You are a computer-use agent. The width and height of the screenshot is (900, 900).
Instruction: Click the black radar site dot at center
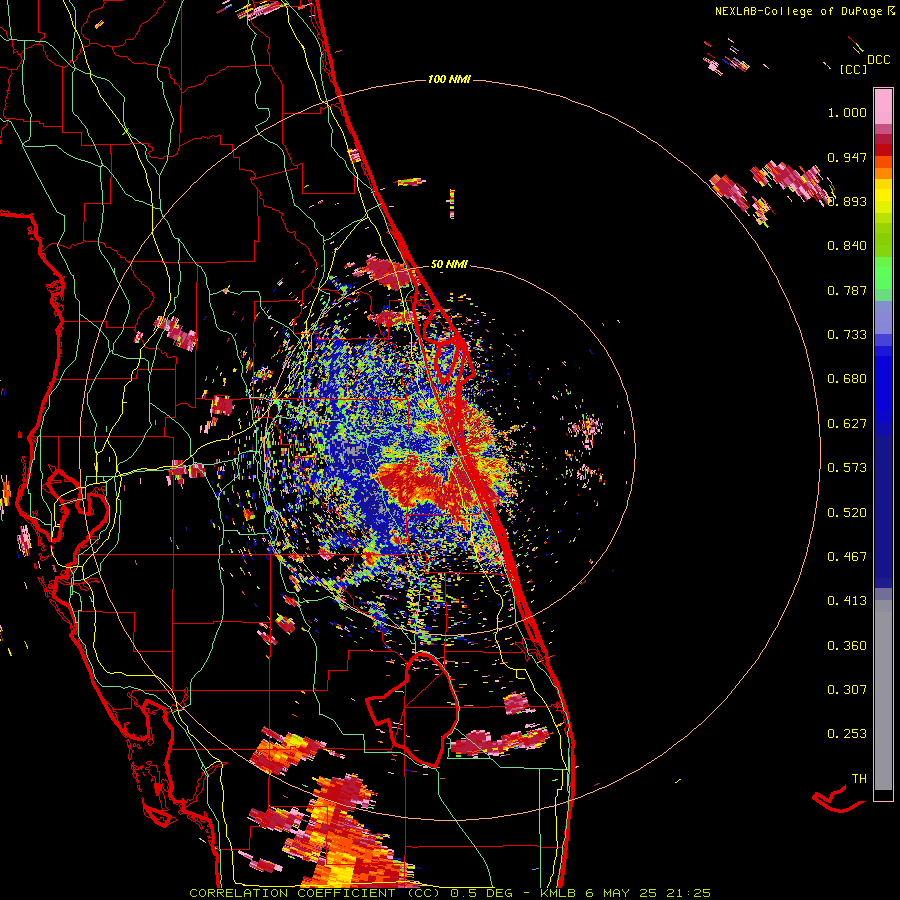(x=449, y=449)
